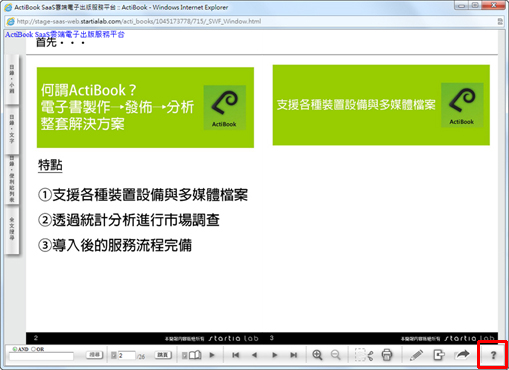
Task: Click the 特點 heading text
Action: (50, 165)
